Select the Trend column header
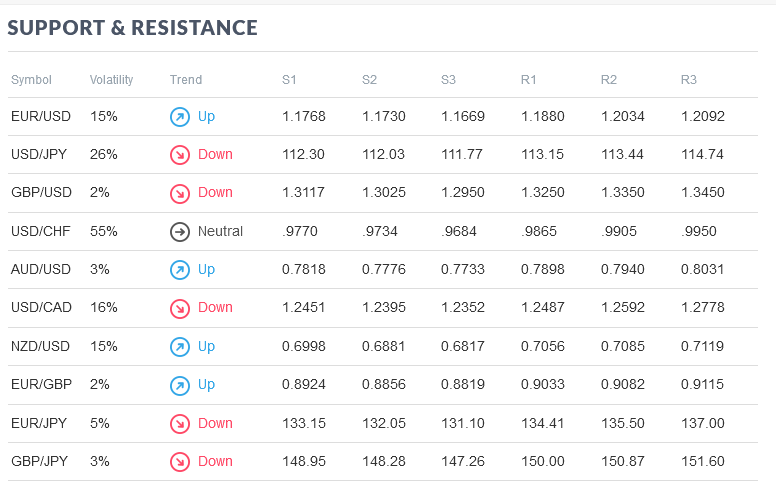 click(186, 80)
